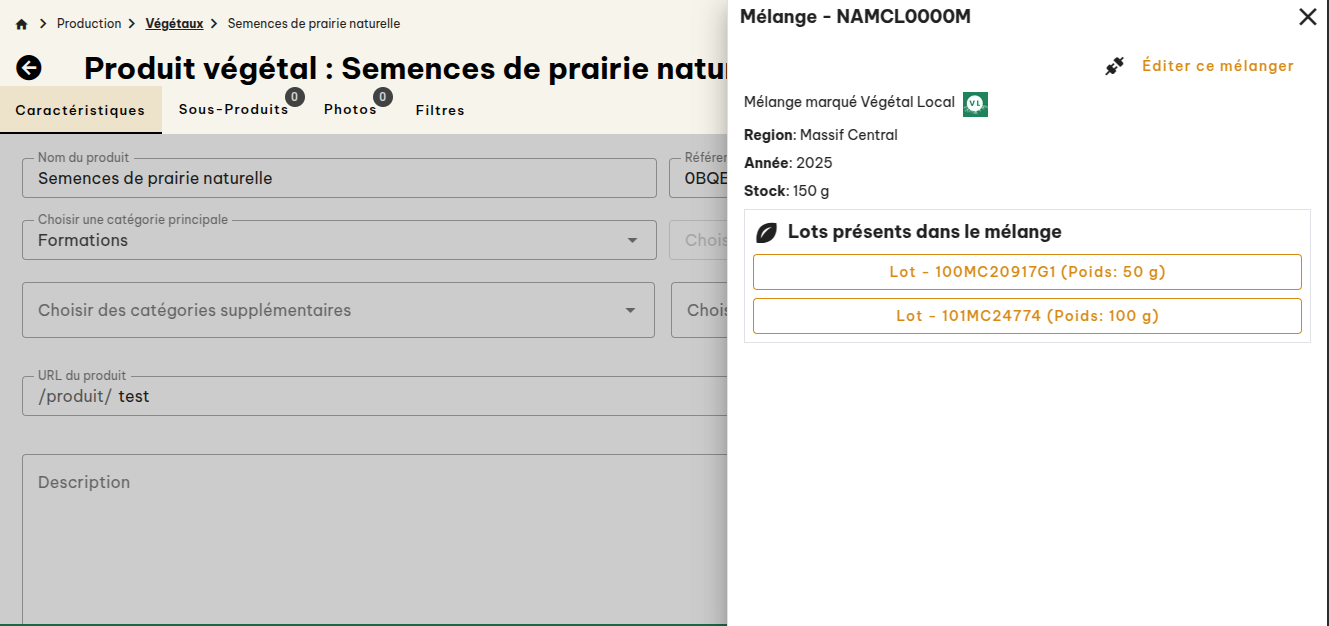Select Lot 100MC20917G1 from the mélange

[1027, 271]
